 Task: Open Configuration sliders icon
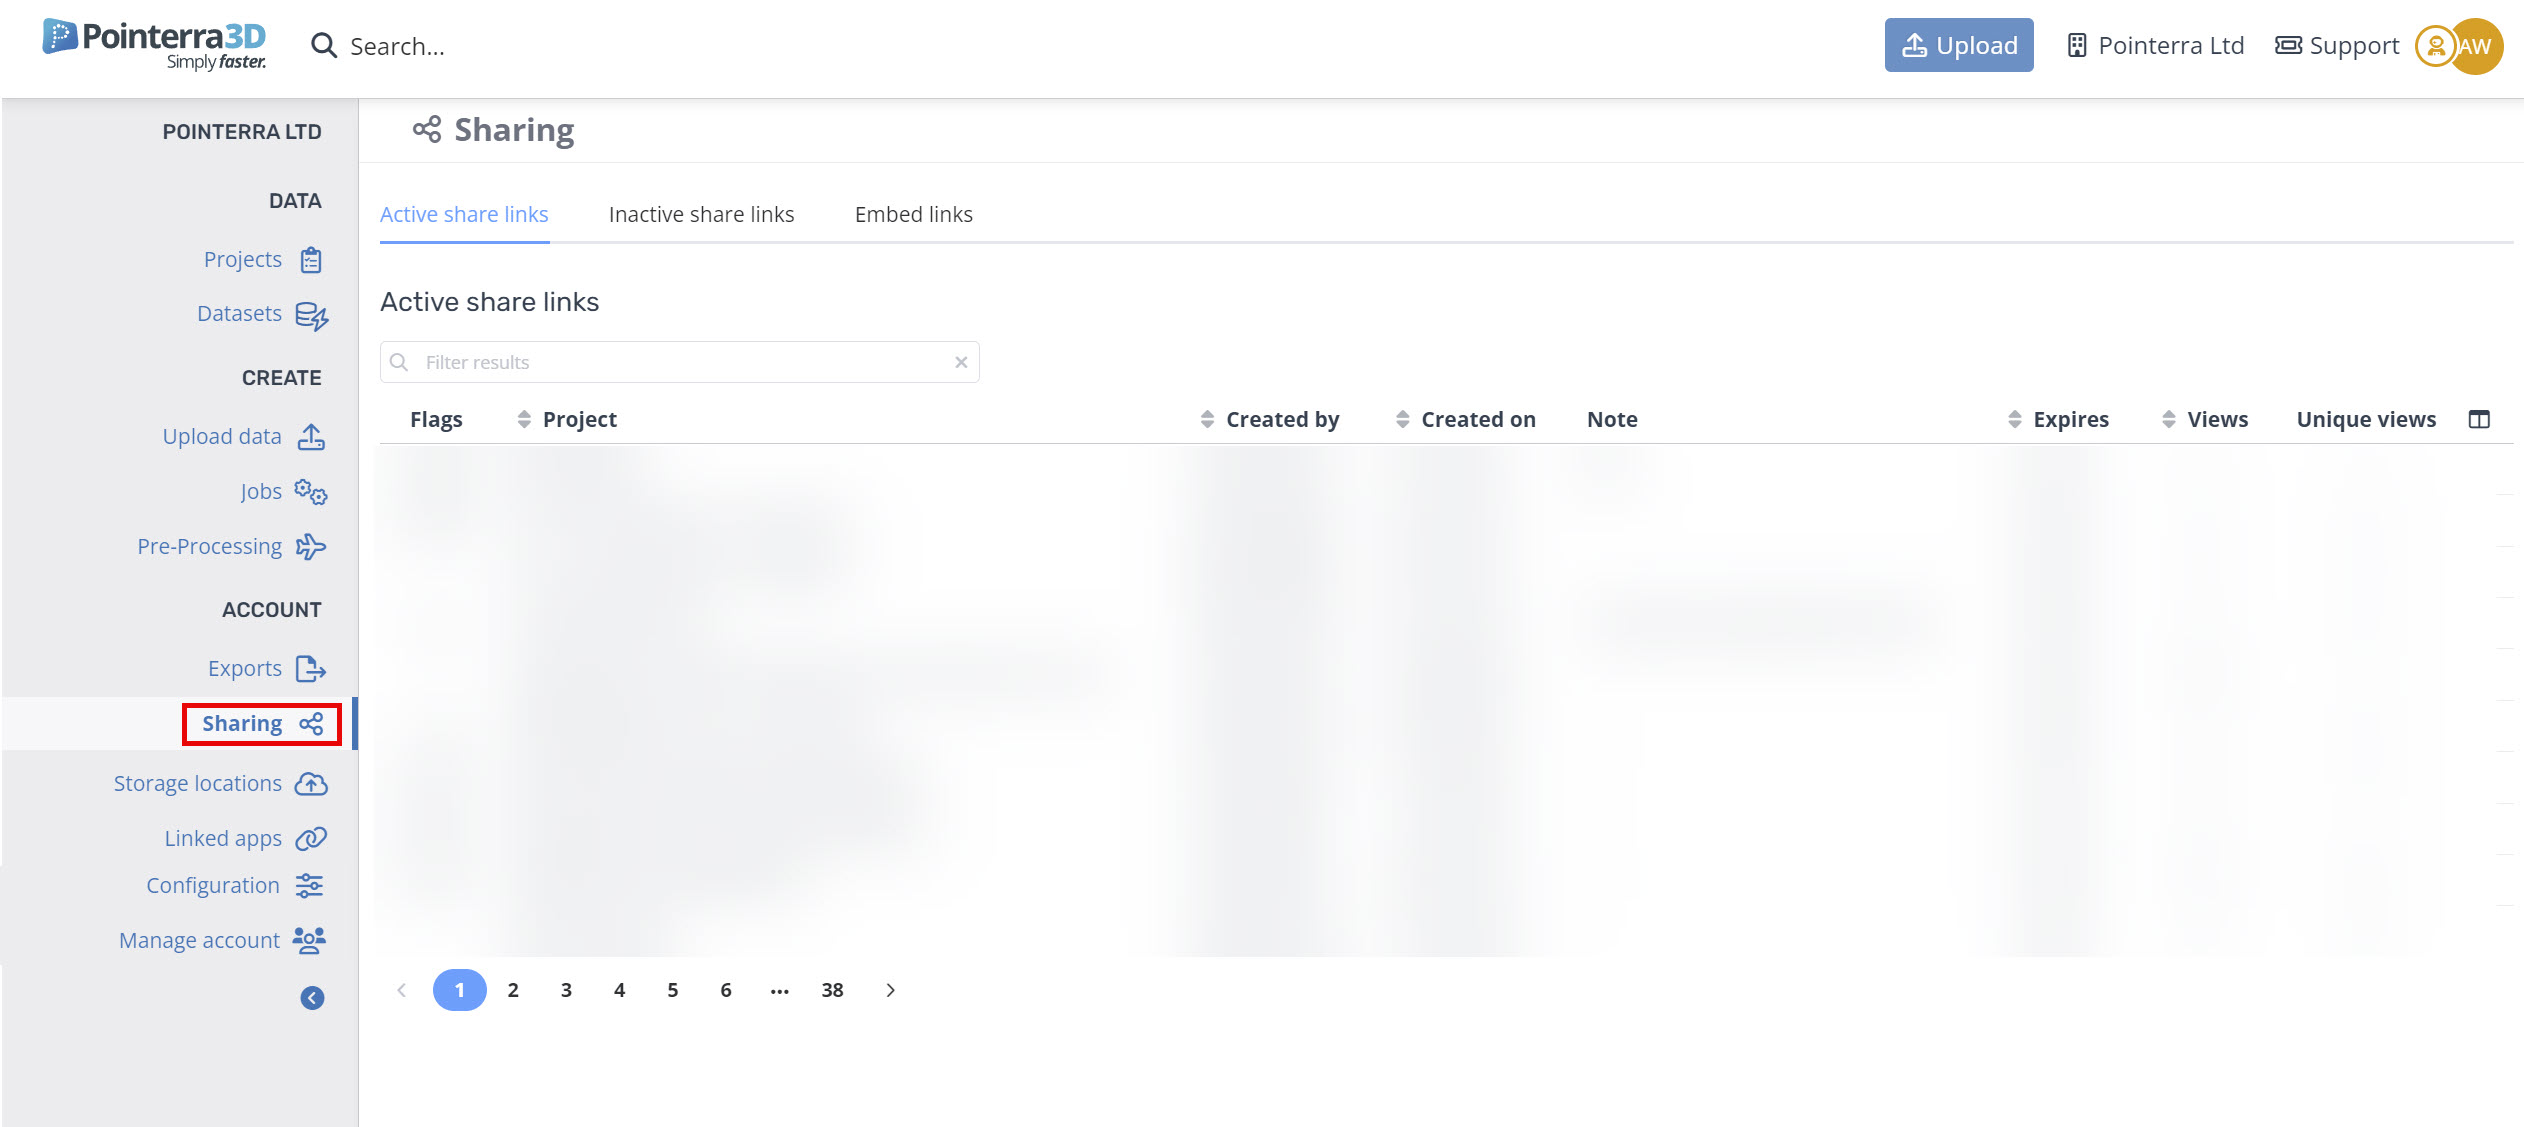(309, 886)
